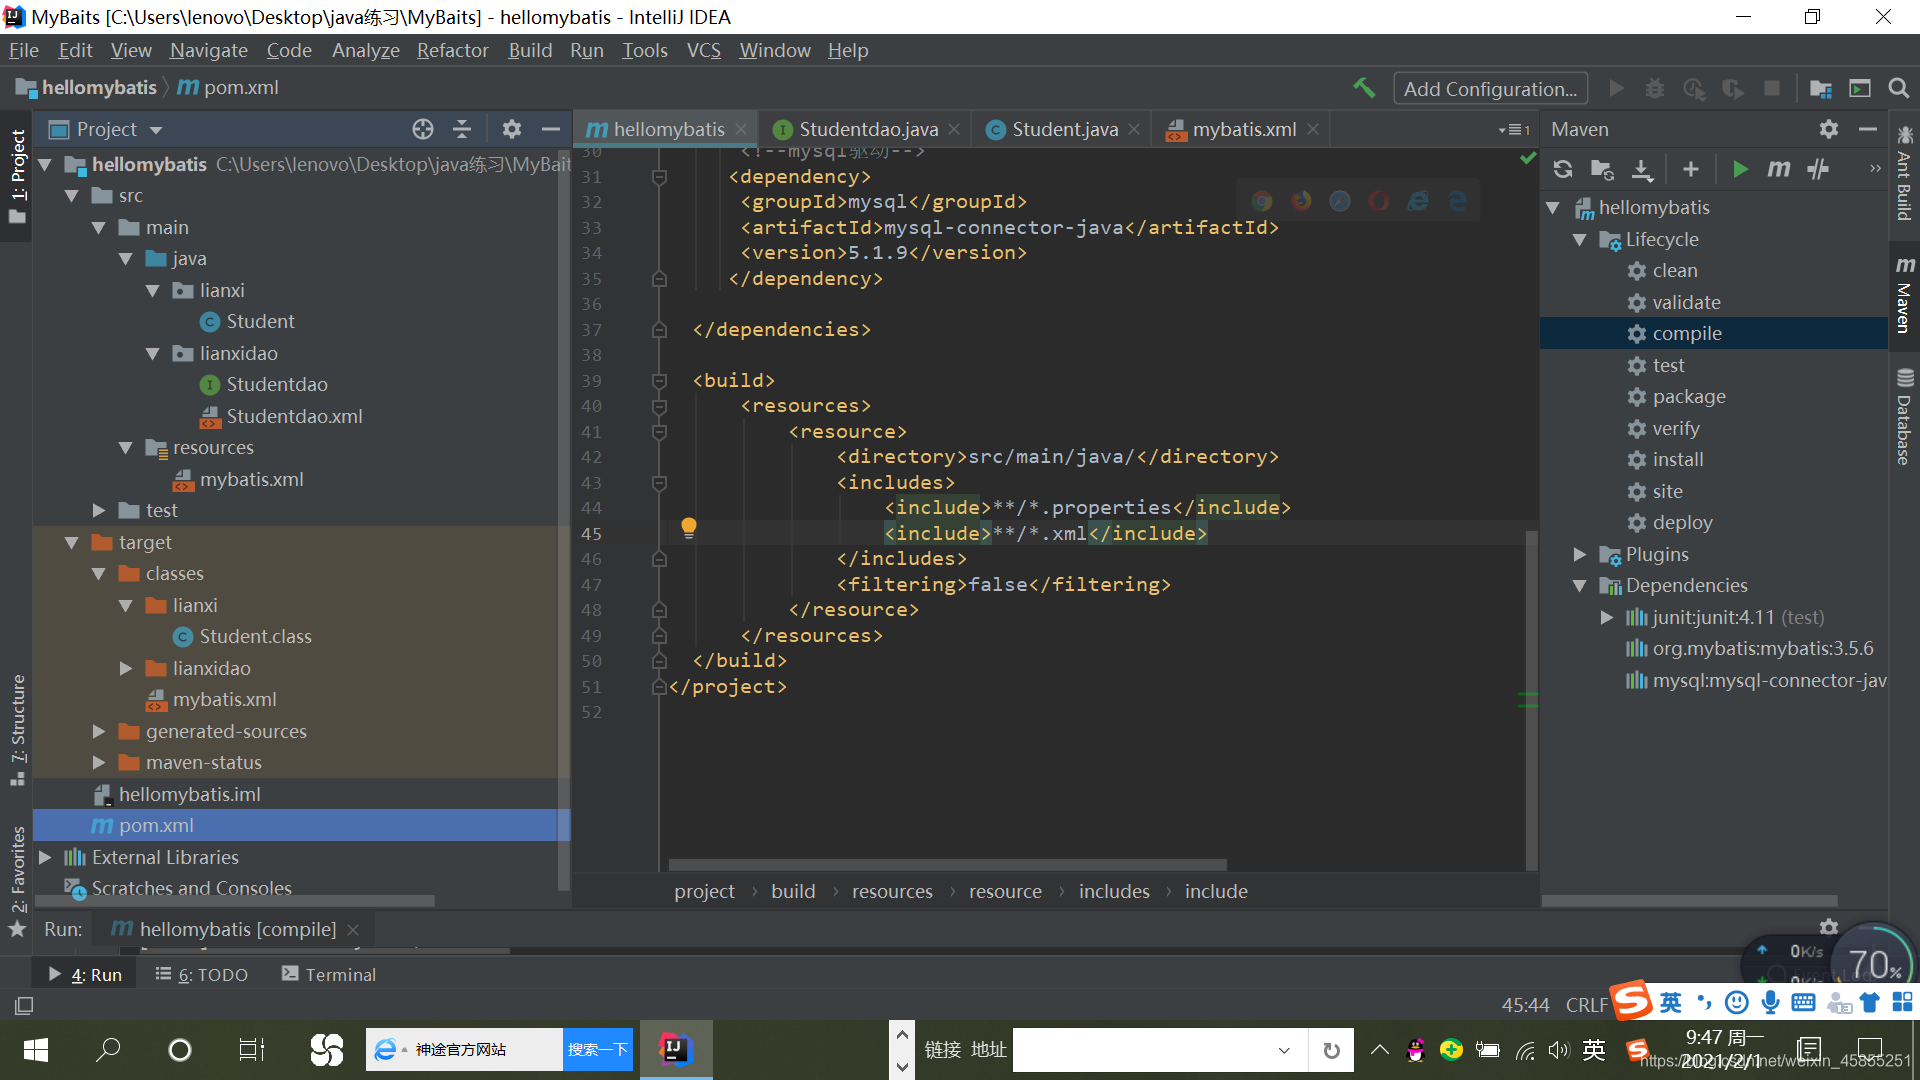This screenshot has width=1920, height=1080.
Task: Open the Database side tool window
Action: point(1904,417)
